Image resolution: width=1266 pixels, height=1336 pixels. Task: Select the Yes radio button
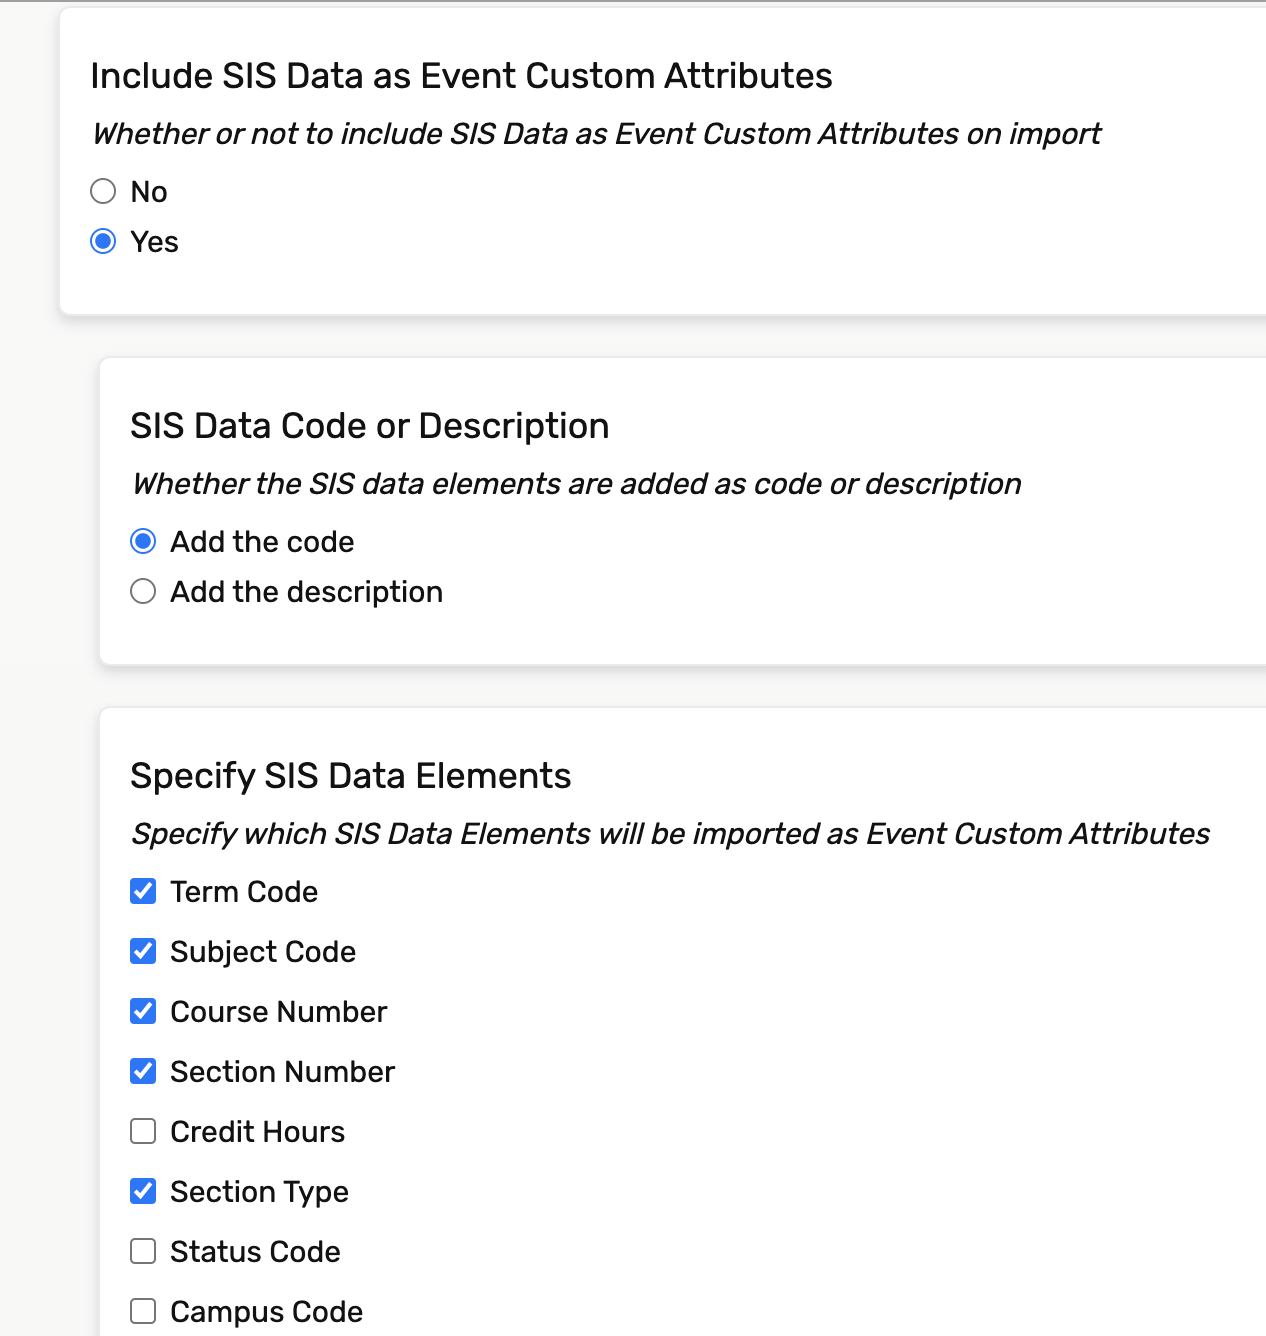(103, 241)
